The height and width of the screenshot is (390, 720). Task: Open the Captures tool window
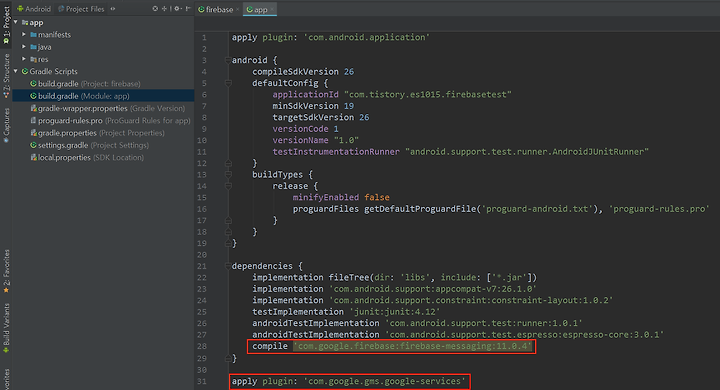pos(6,125)
